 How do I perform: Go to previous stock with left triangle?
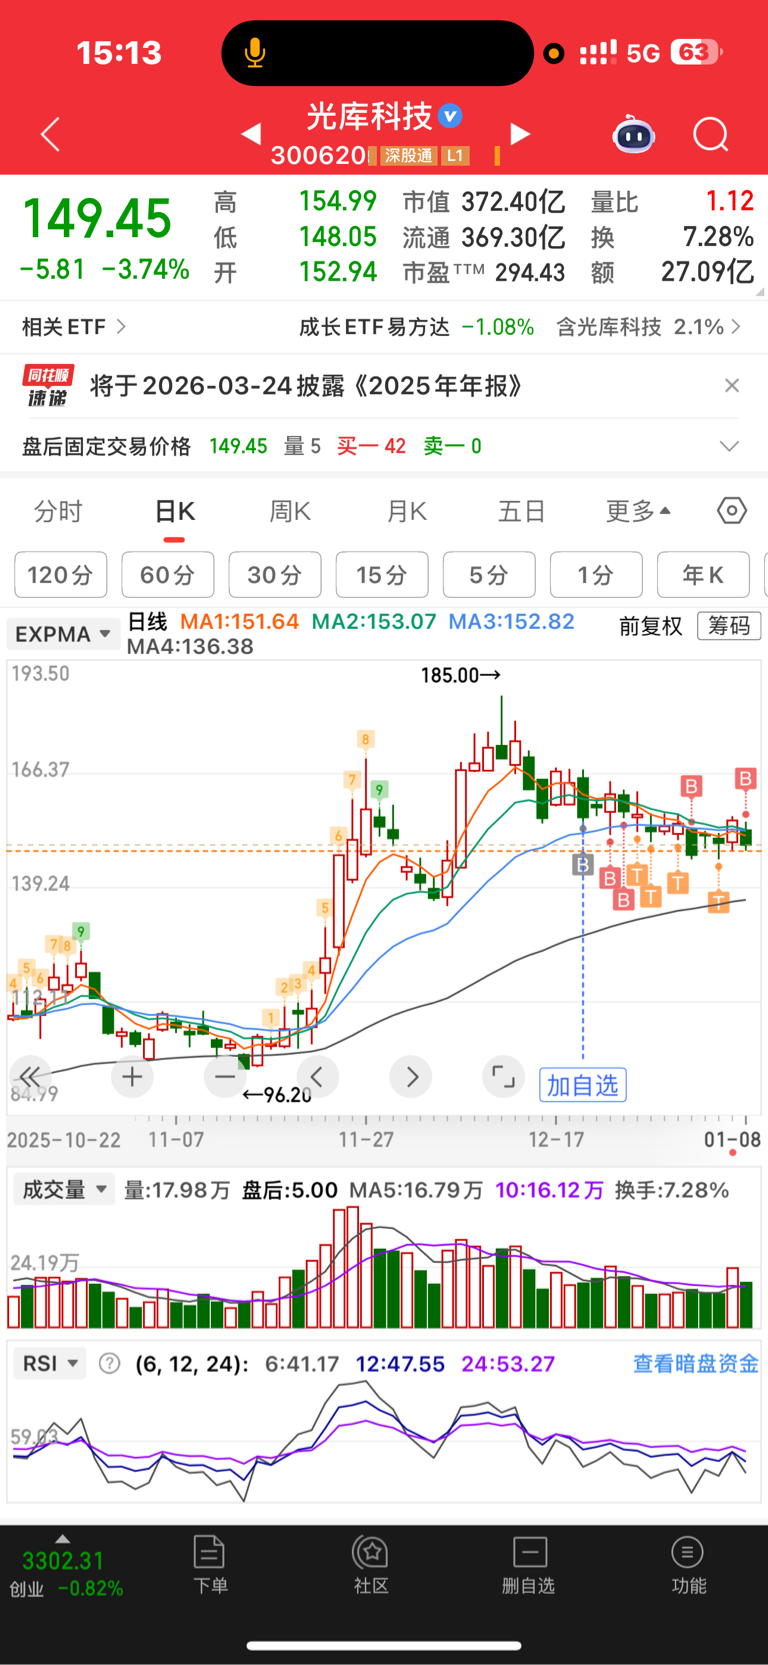pos(251,133)
